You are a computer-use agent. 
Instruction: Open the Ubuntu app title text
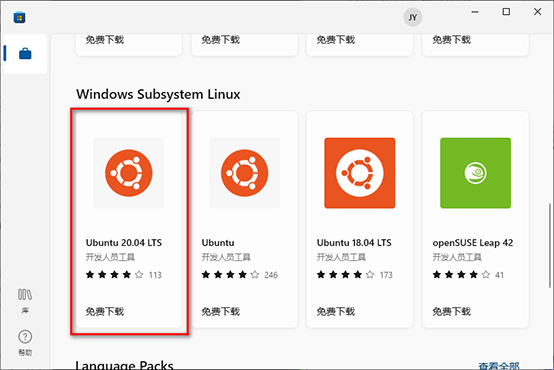coord(218,243)
